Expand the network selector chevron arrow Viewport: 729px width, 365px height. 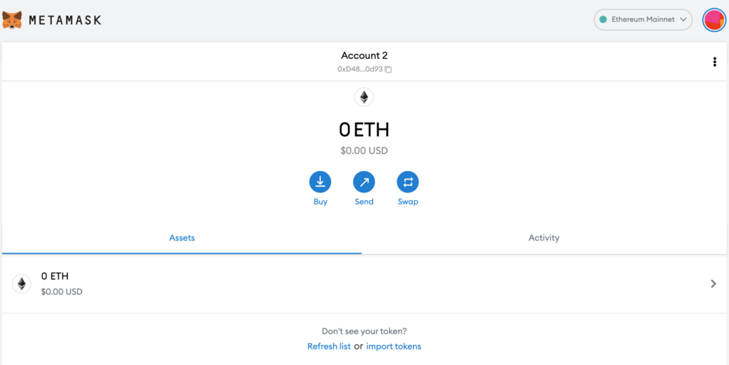tap(683, 20)
